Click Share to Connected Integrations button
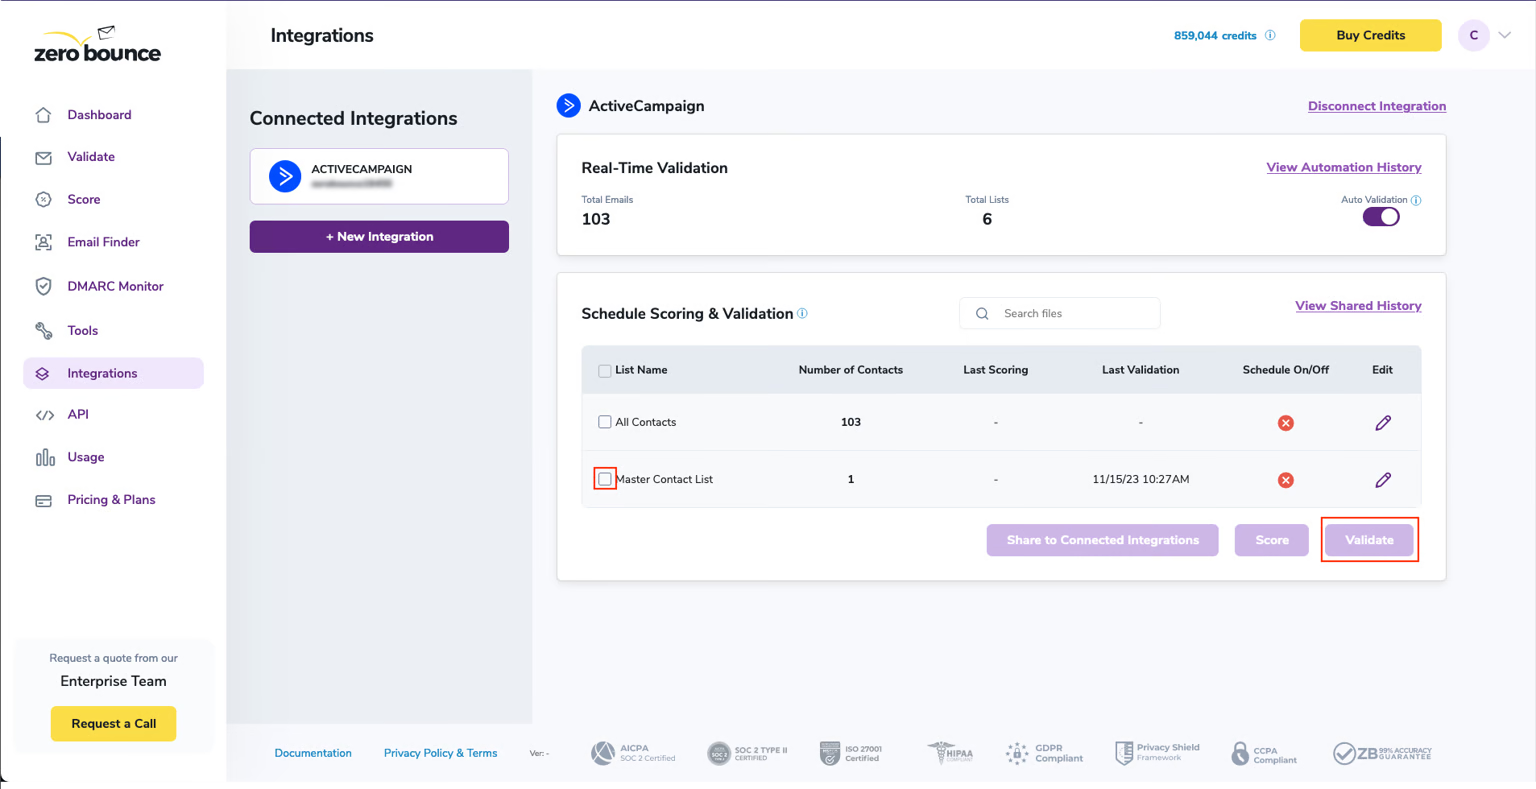The image size is (1536, 789). coord(1102,540)
